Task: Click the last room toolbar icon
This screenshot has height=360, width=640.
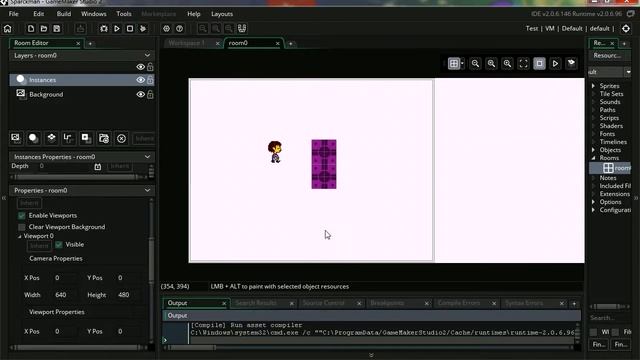Action: (571, 64)
